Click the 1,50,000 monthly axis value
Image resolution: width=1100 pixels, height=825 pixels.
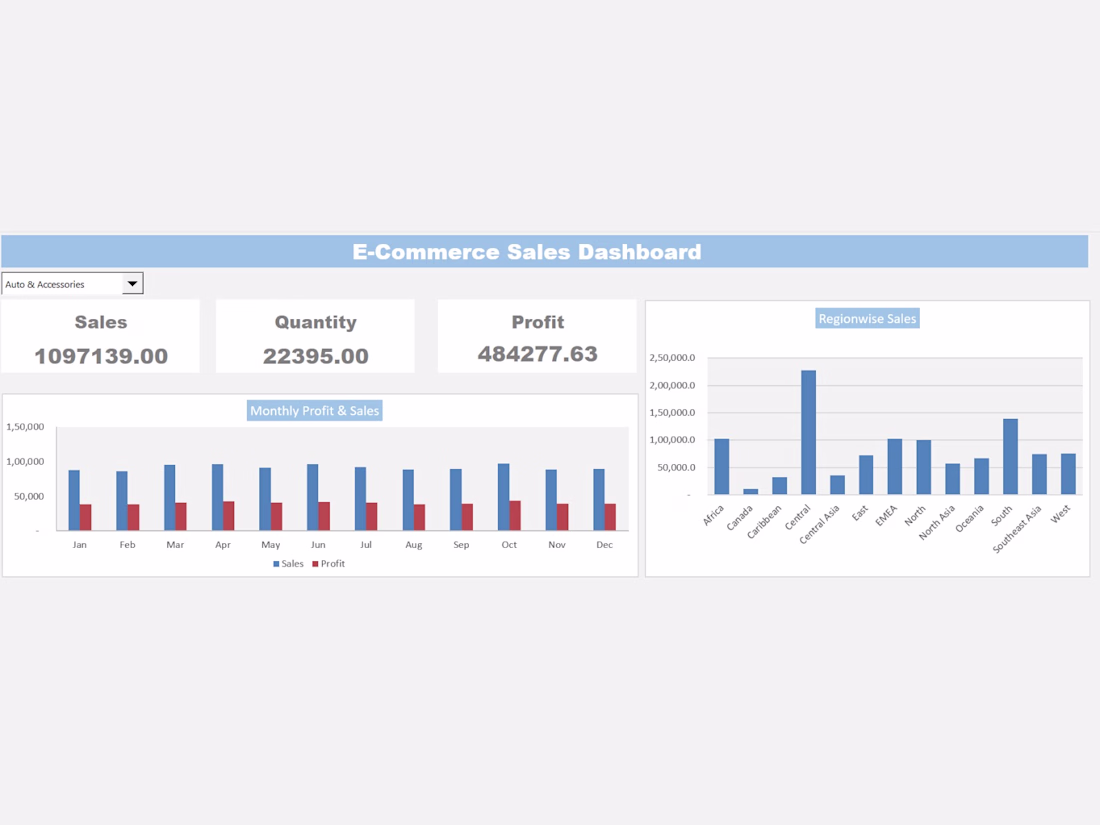coord(25,427)
